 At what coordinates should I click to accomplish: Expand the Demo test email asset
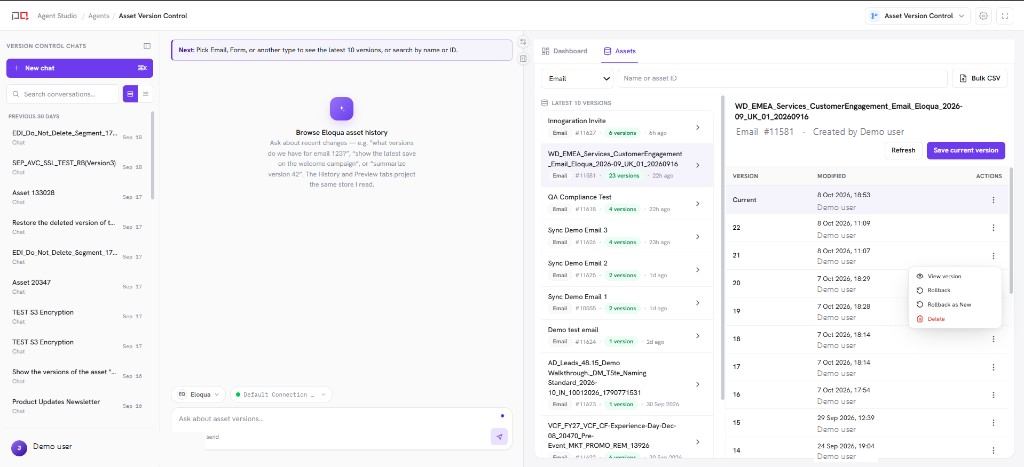[697, 336]
